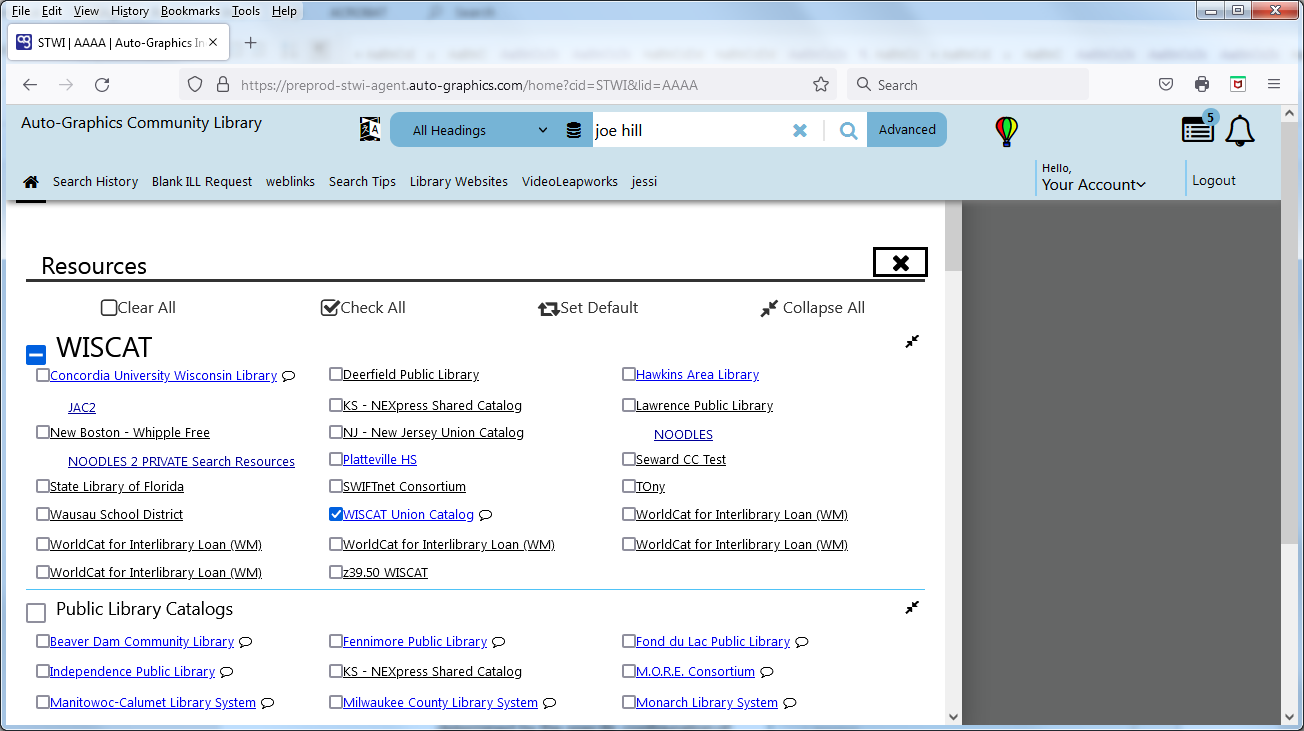
Task: Click comment icon beside Milwaukee County Library System
Action: (x=549, y=703)
